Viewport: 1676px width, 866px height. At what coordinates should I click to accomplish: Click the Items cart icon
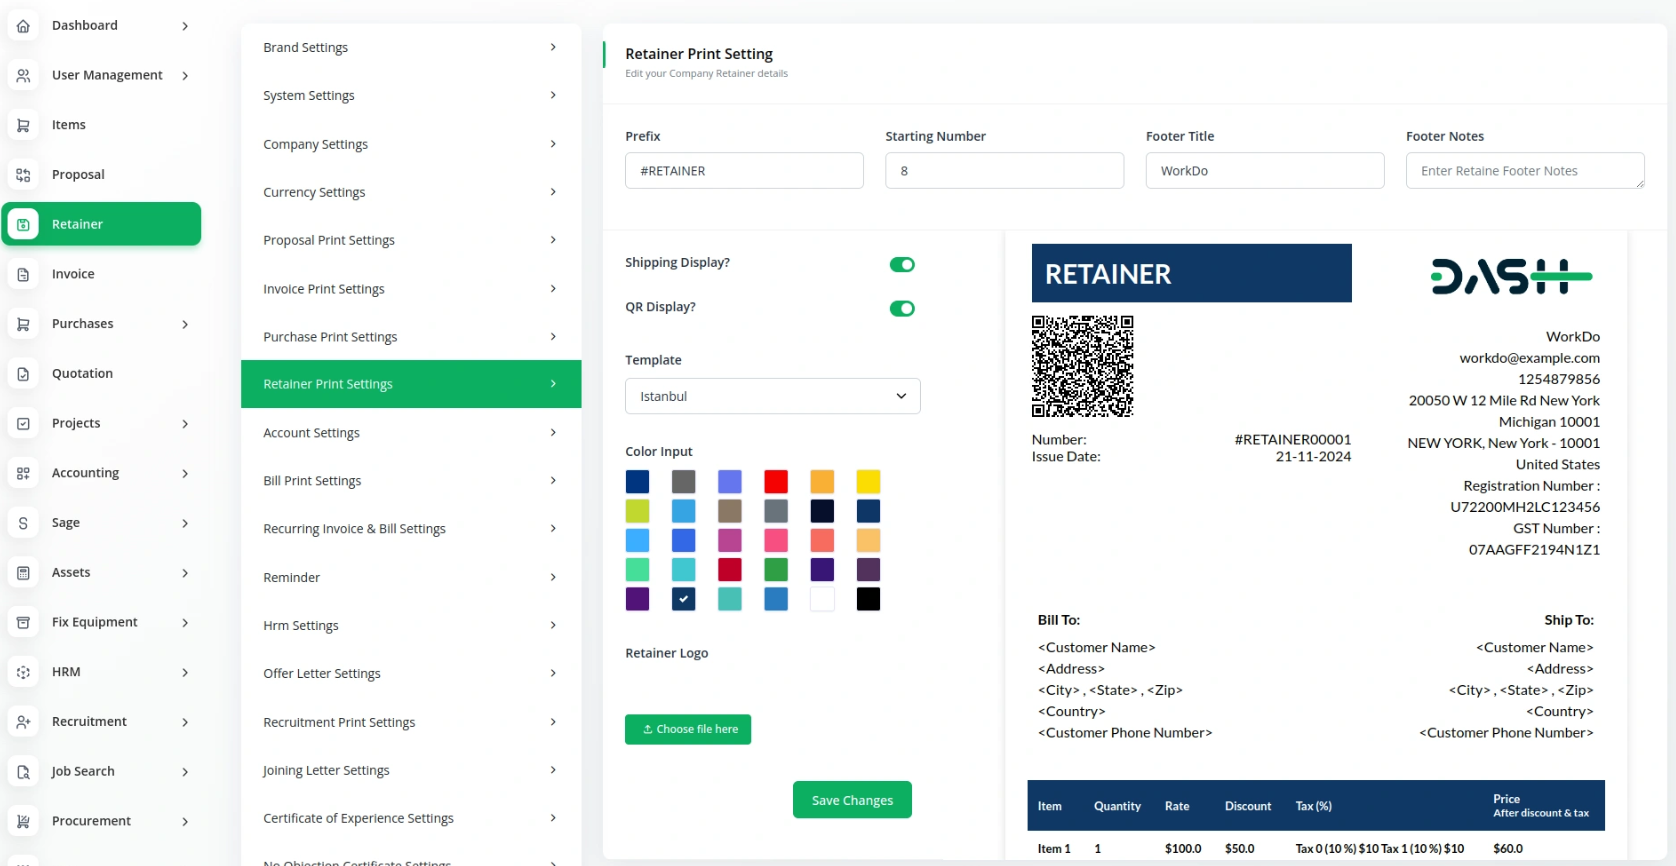pyautogui.click(x=23, y=125)
